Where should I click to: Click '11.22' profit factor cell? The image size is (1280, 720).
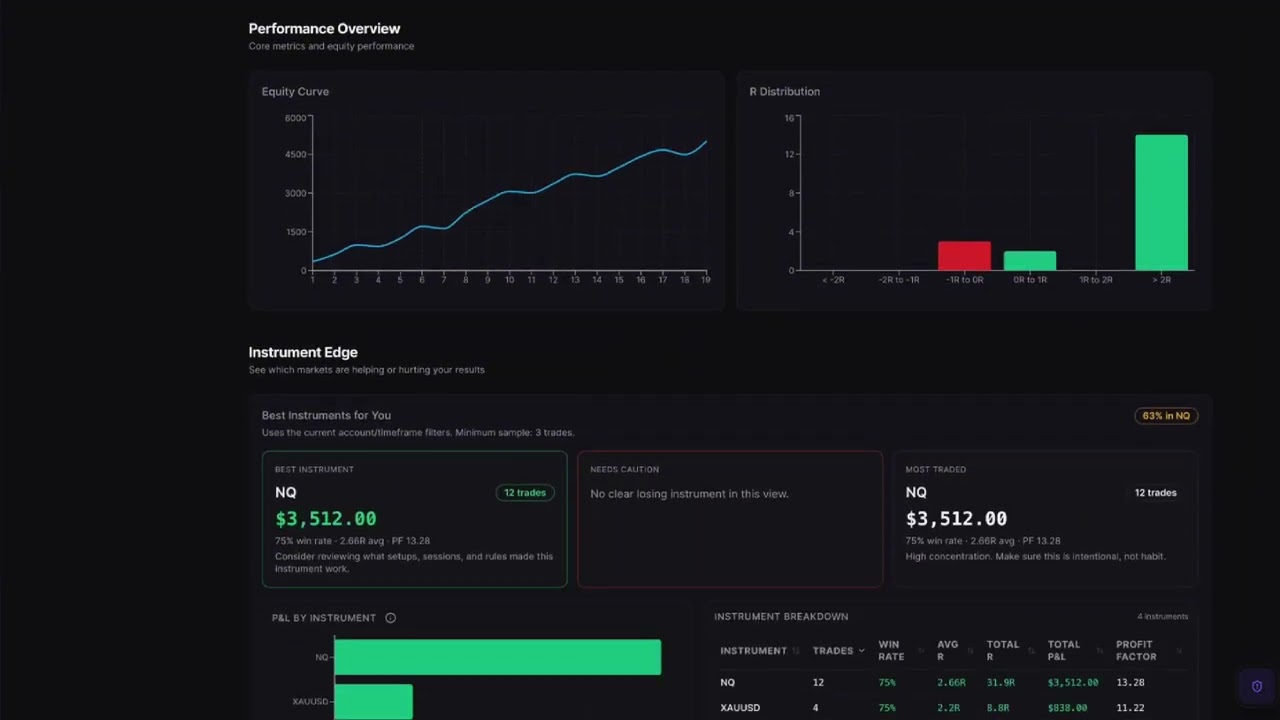[1130, 708]
